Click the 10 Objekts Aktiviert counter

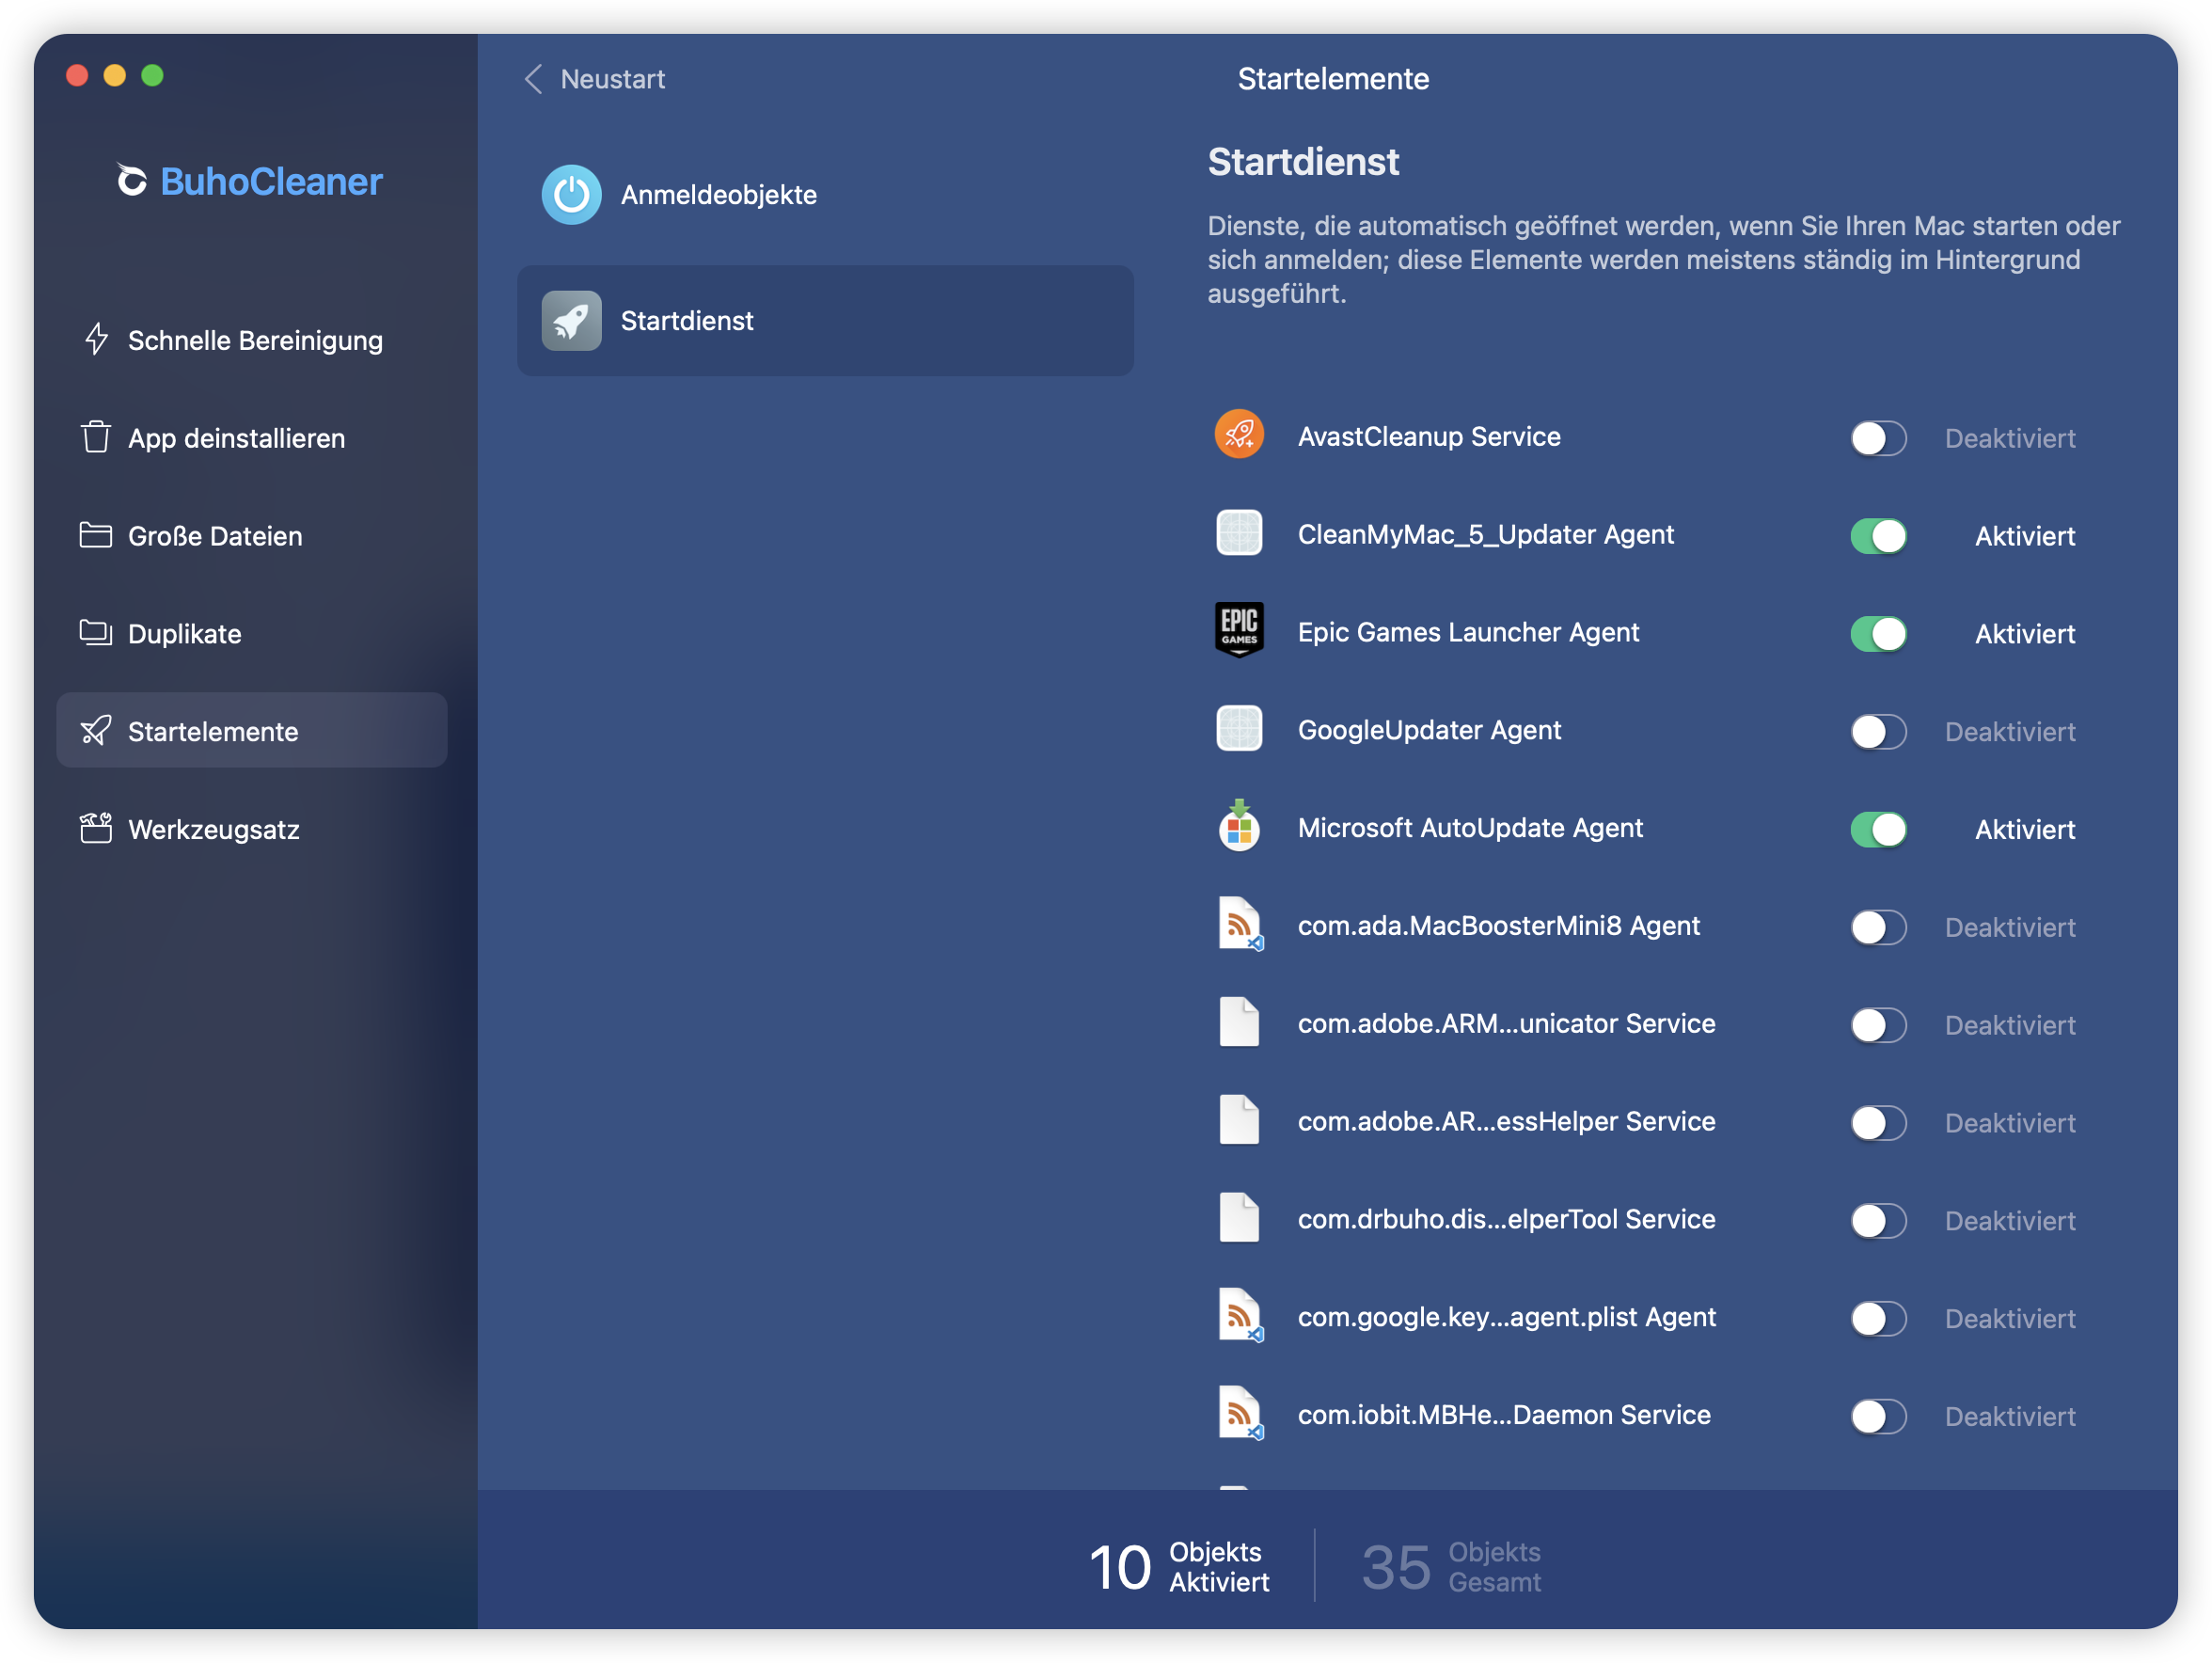coord(1179,1567)
